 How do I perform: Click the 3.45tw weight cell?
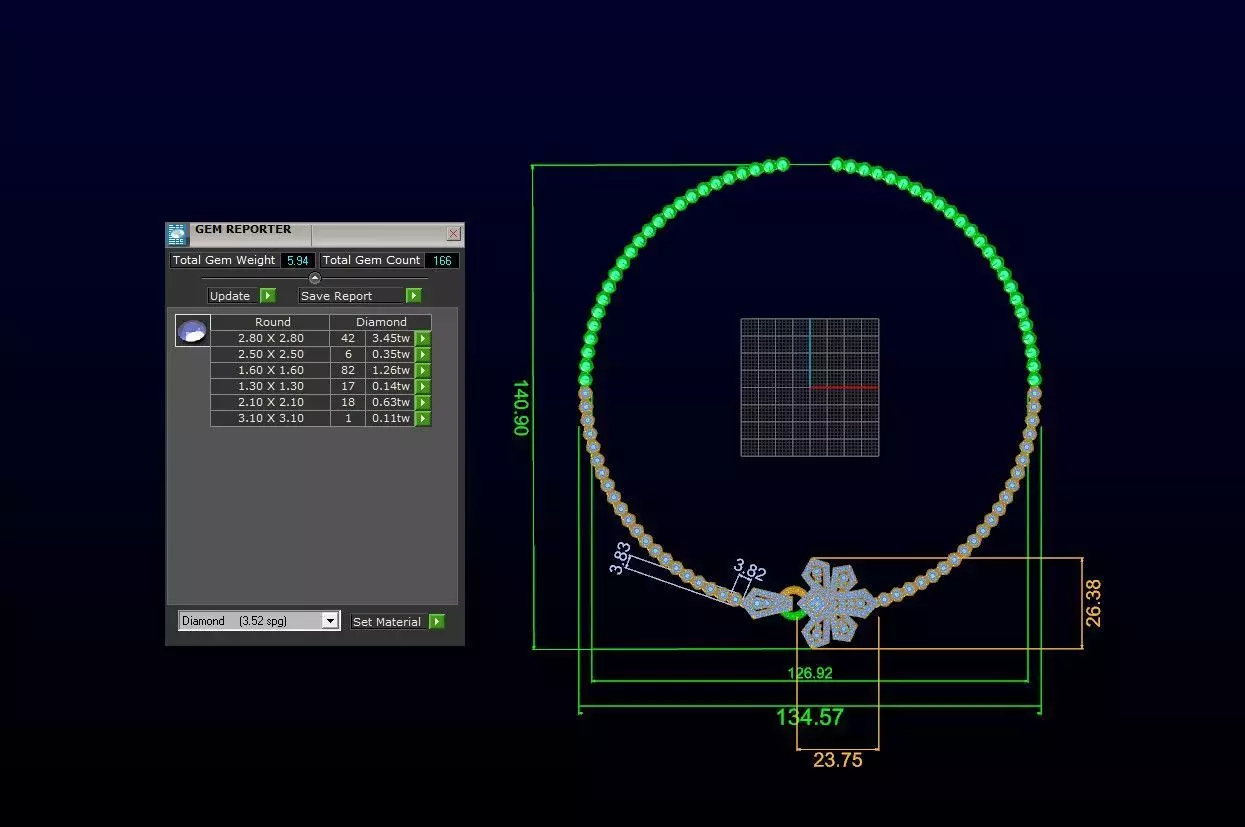(391, 339)
